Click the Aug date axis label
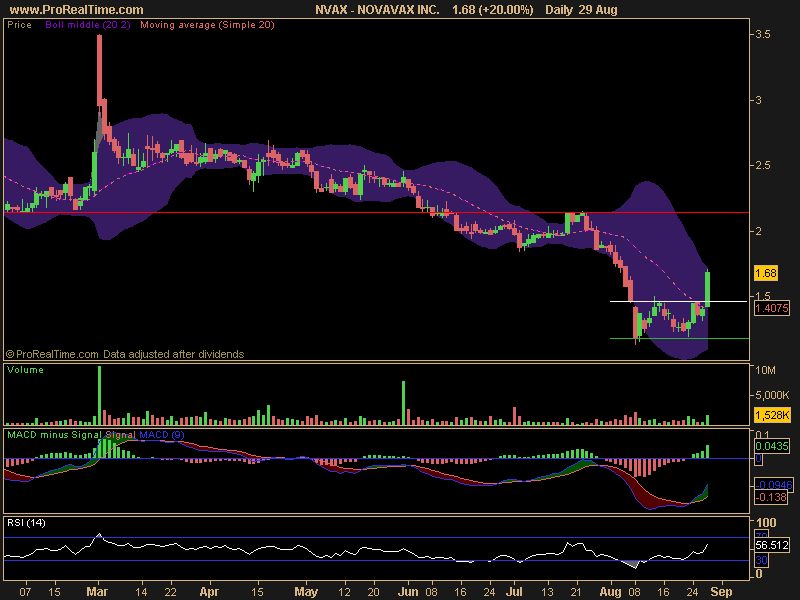Screen dimensions: 800x600 coord(611,591)
